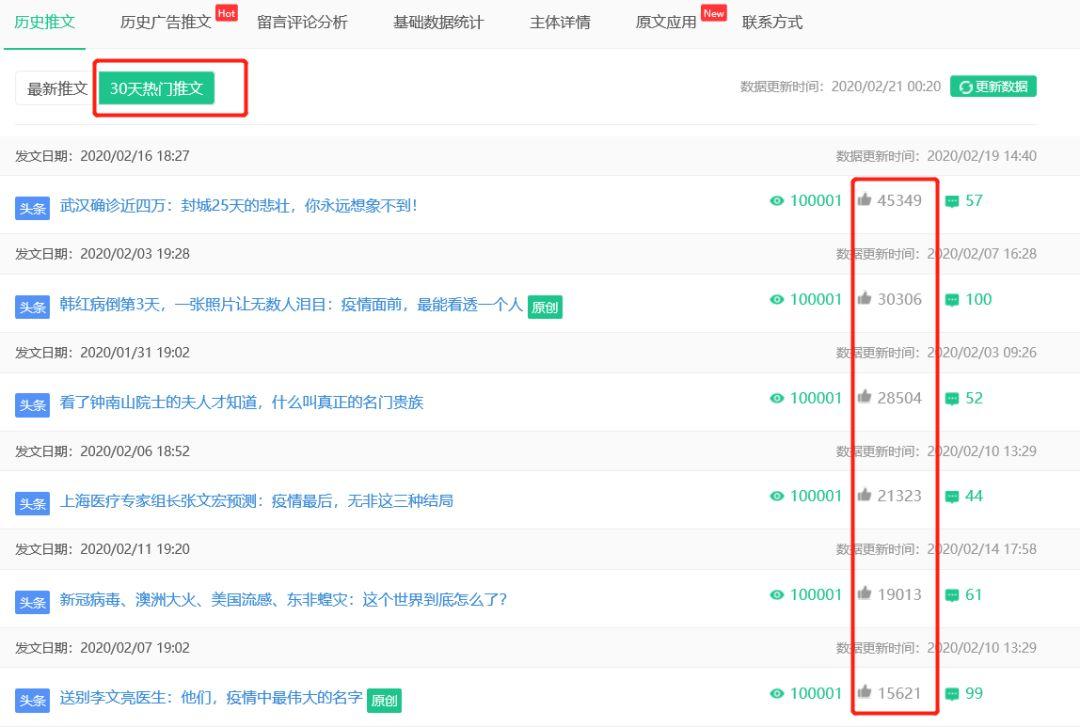1080x727 pixels.
Task: Select the 30天热门推文 filter
Action: (156, 89)
